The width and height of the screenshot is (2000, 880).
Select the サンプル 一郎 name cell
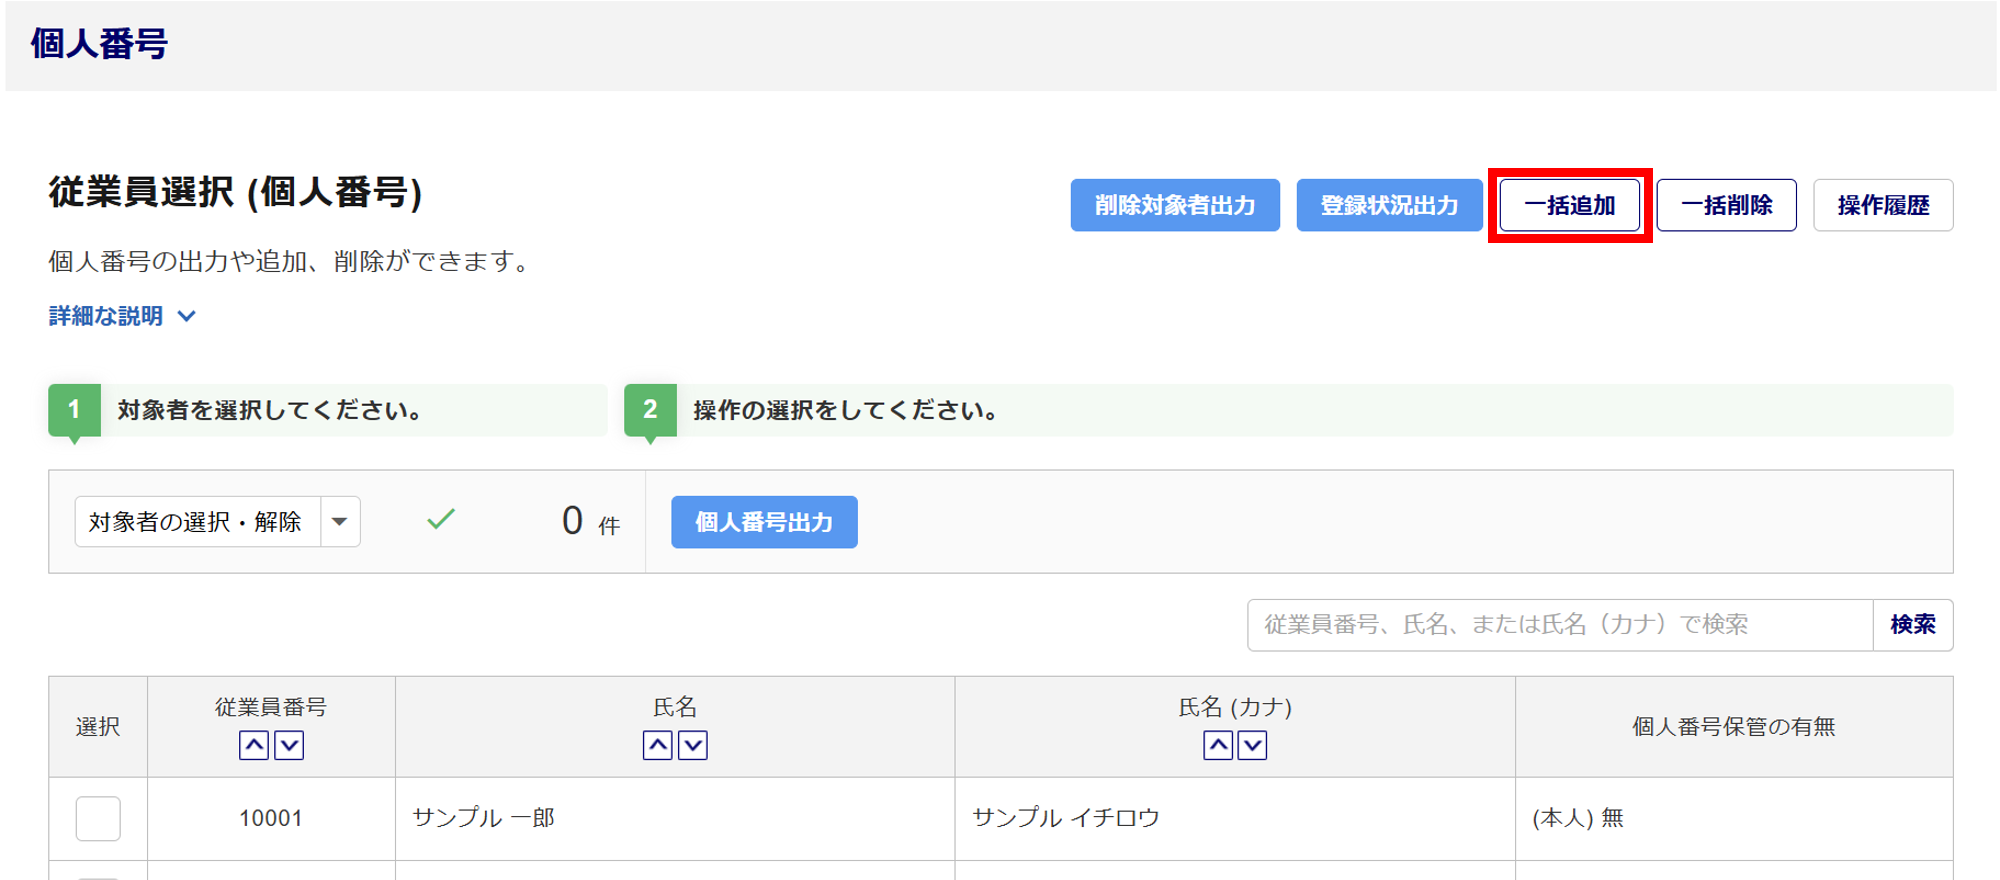click(484, 818)
